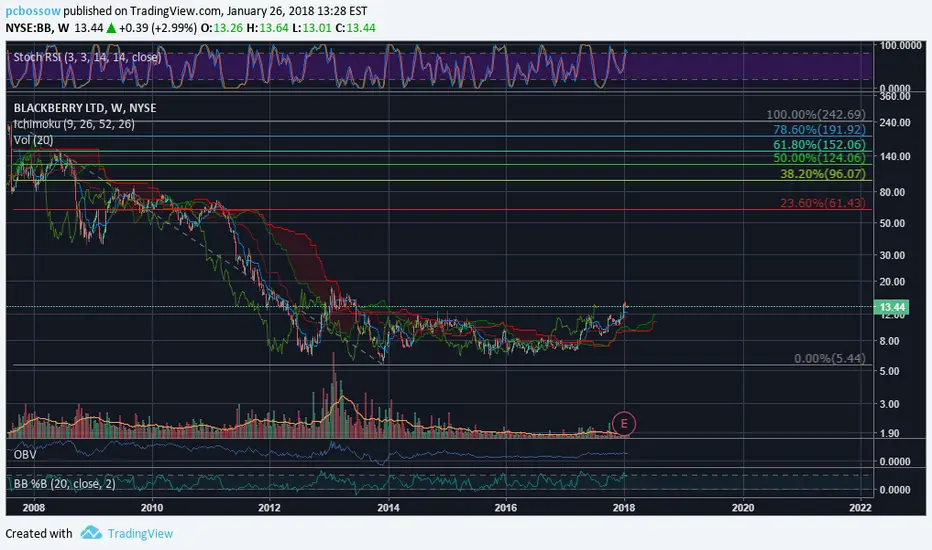The image size is (932, 550).
Task: Click the 78.60%(191.92) Fibonacci label
Action: tap(819, 129)
